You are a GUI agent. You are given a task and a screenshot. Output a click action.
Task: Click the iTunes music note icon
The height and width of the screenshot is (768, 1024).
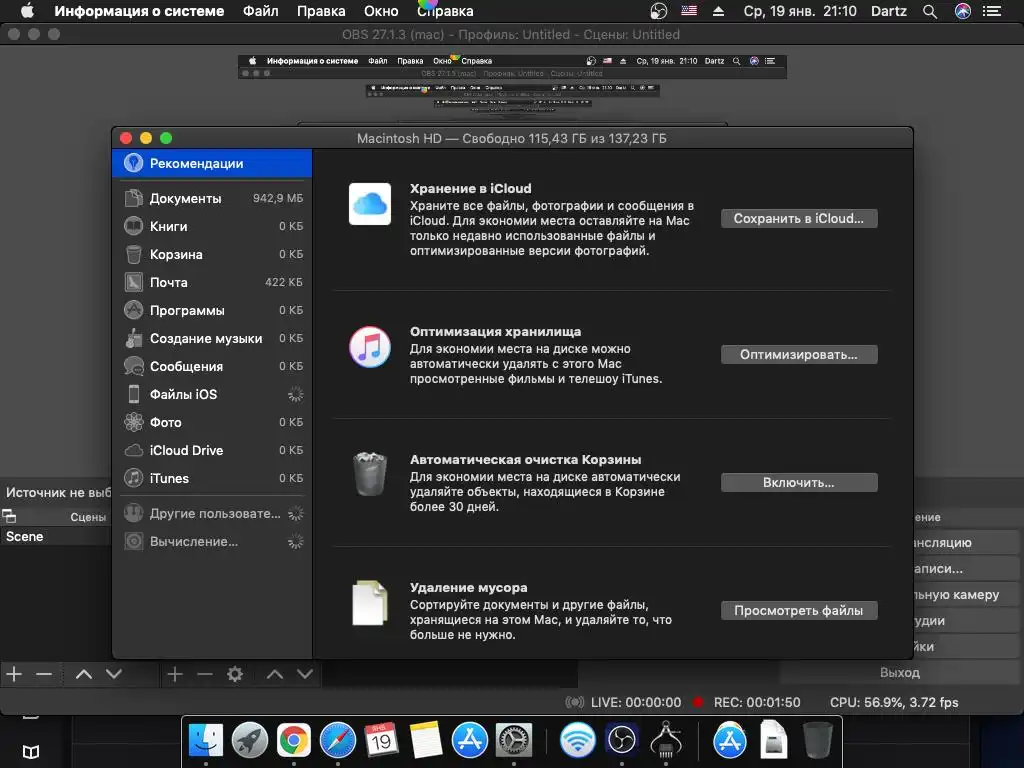coord(370,347)
